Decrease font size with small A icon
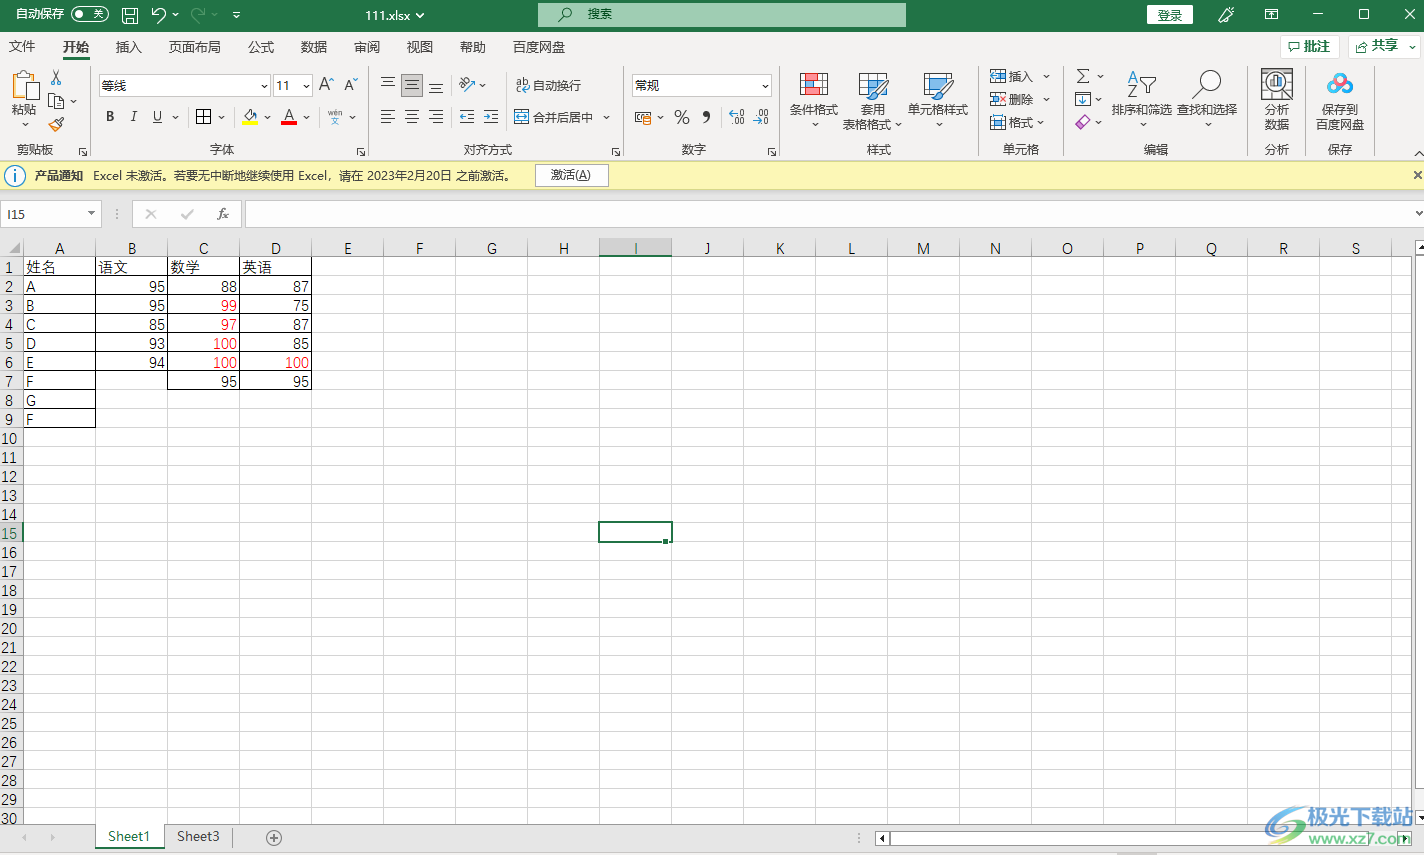Image resolution: width=1424 pixels, height=855 pixels. click(350, 85)
